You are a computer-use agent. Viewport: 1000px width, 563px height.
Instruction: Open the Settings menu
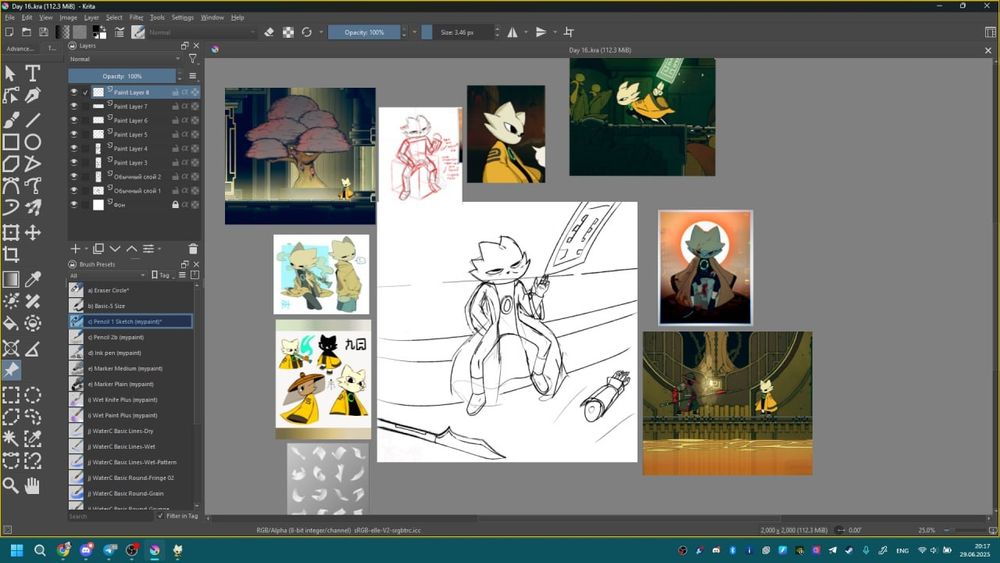pyautogui.click(x=182, y=17)
